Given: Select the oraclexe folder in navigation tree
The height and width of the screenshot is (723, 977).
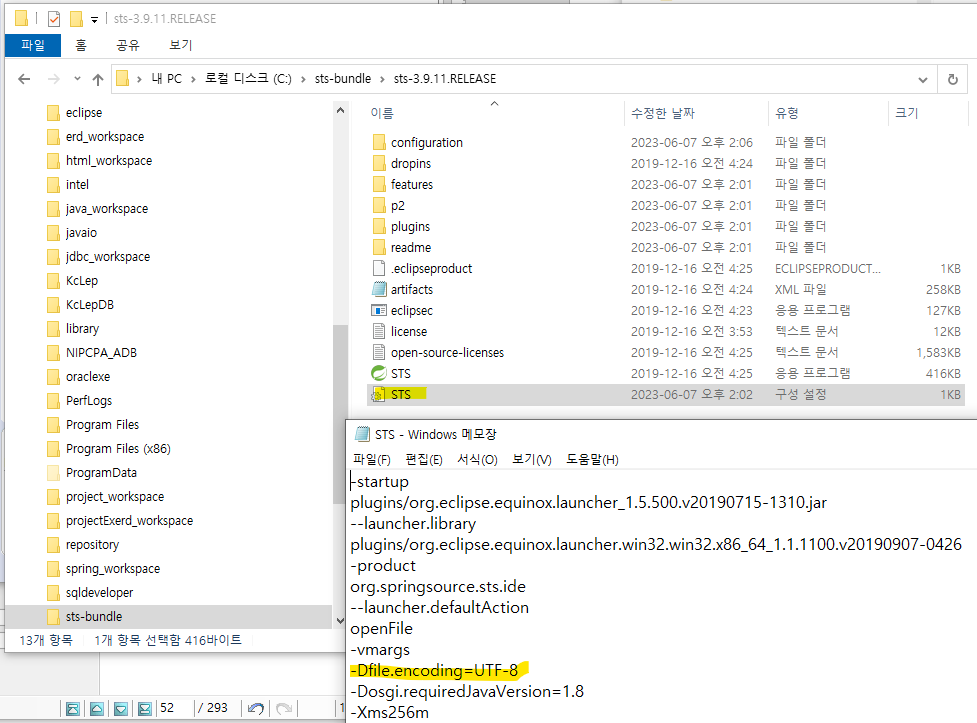Looking at the screenshot, I should click(88, 377).
